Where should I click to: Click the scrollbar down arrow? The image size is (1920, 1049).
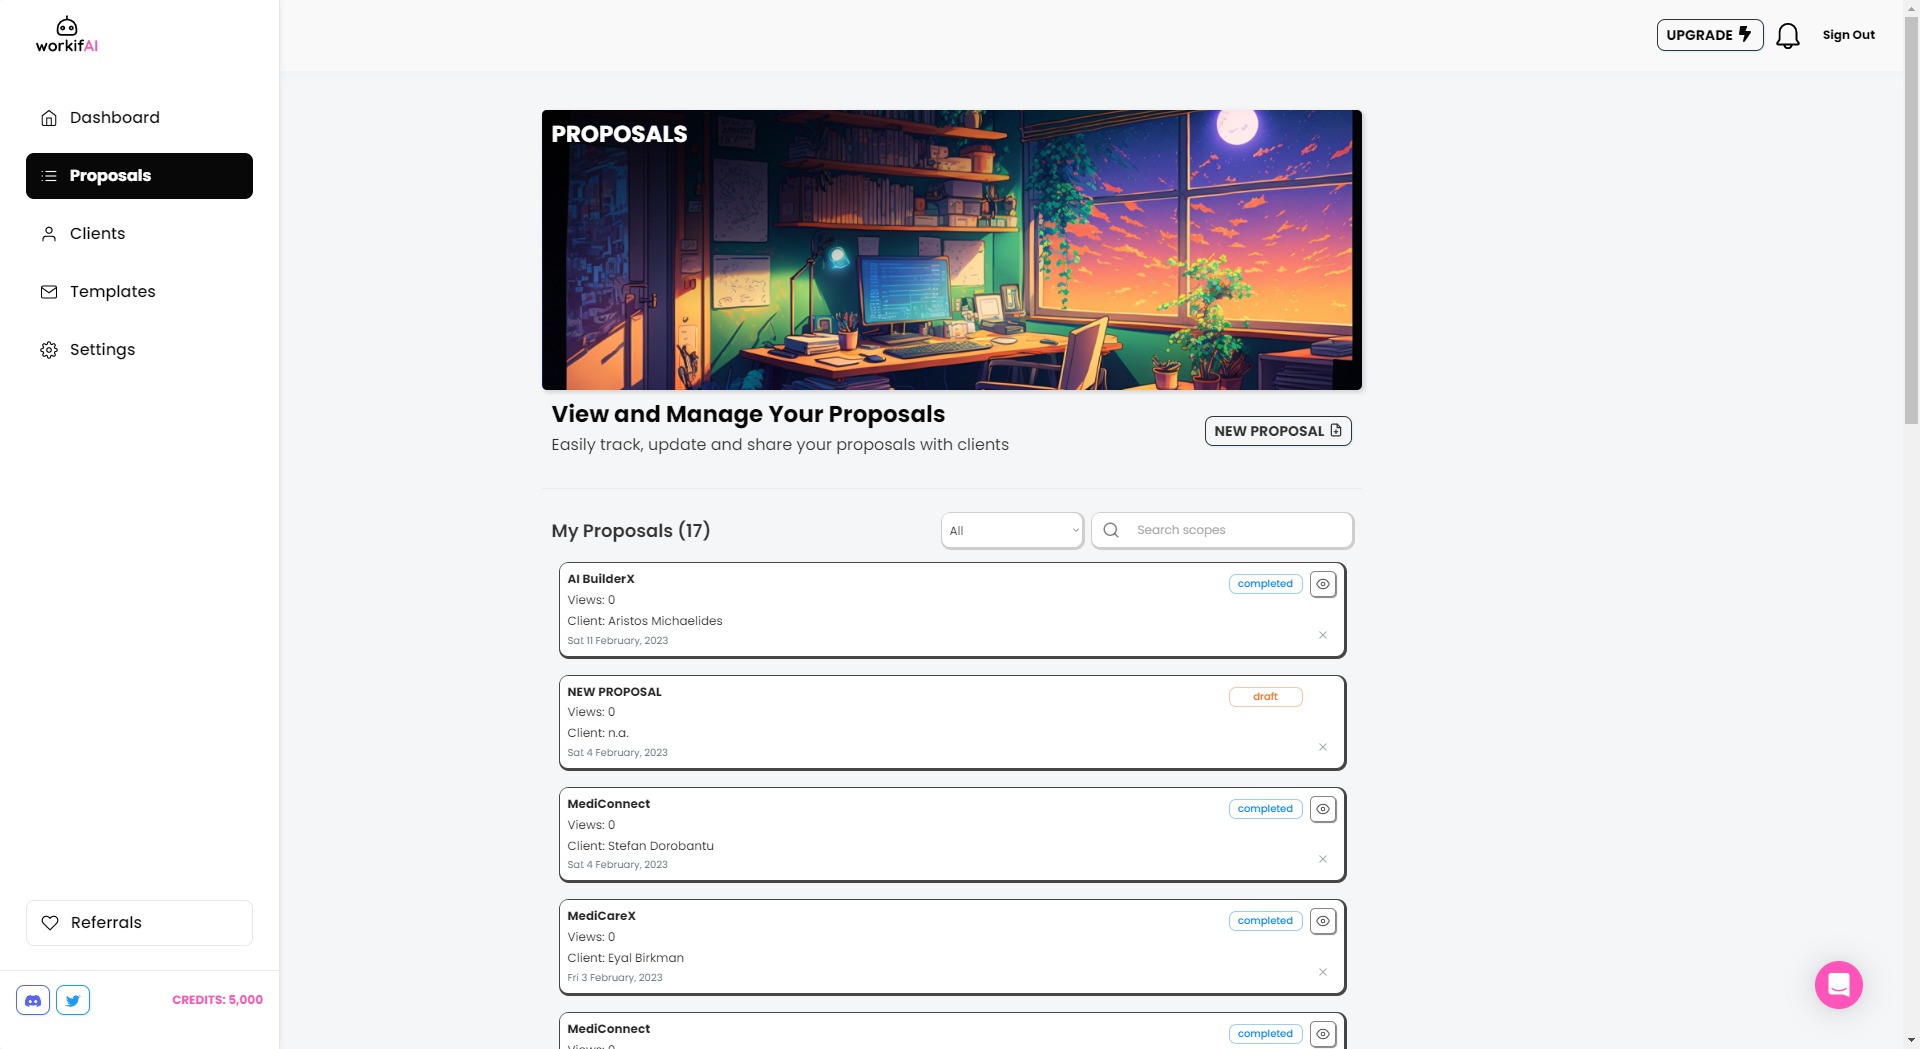[x=1911, y=1040]
